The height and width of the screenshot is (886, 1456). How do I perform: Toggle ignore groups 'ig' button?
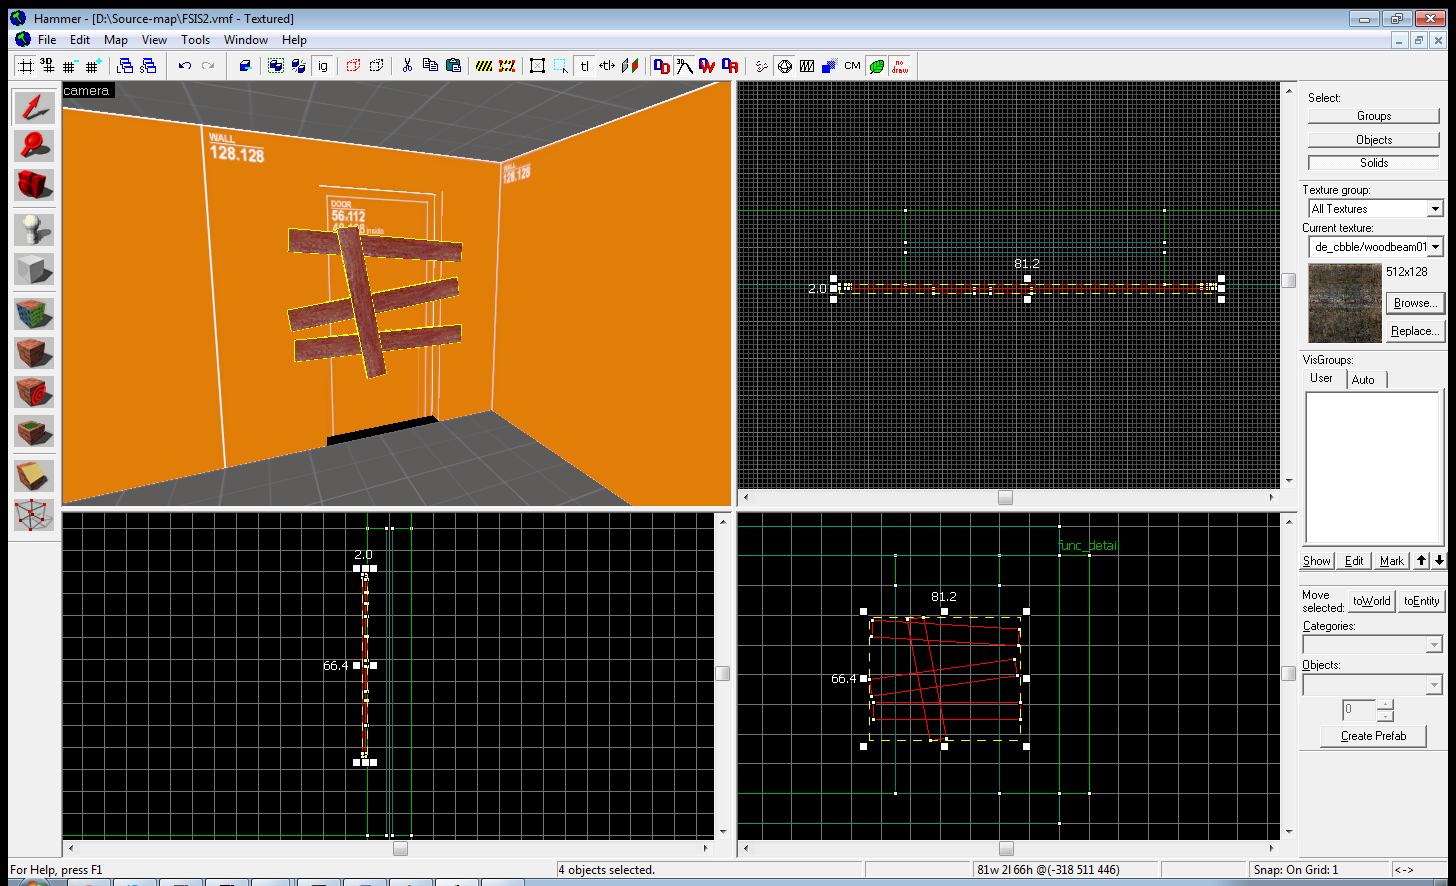point(322,66)
